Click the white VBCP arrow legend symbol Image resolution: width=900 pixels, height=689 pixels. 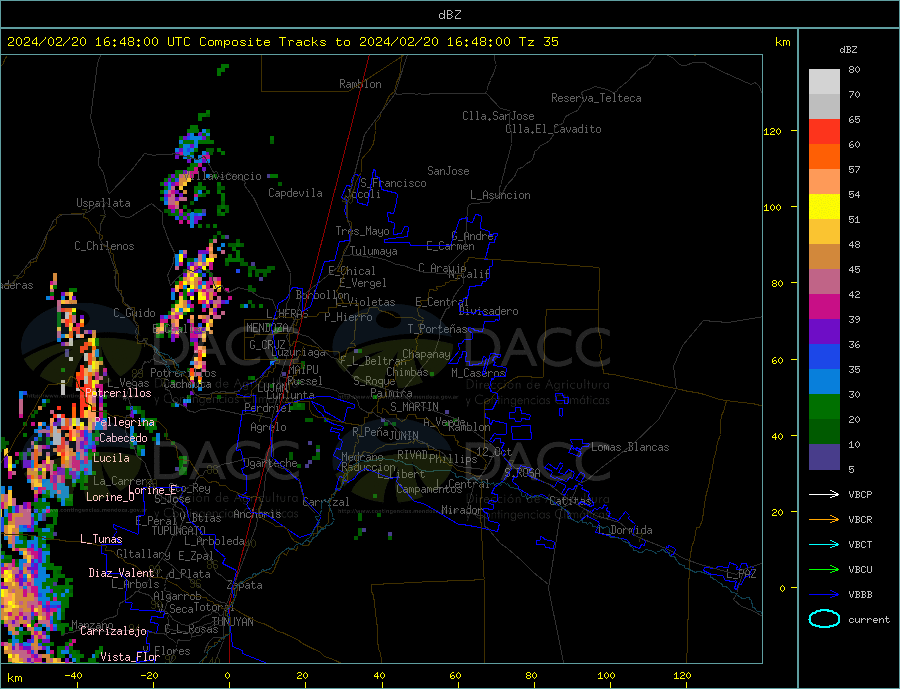coord(825,494)
